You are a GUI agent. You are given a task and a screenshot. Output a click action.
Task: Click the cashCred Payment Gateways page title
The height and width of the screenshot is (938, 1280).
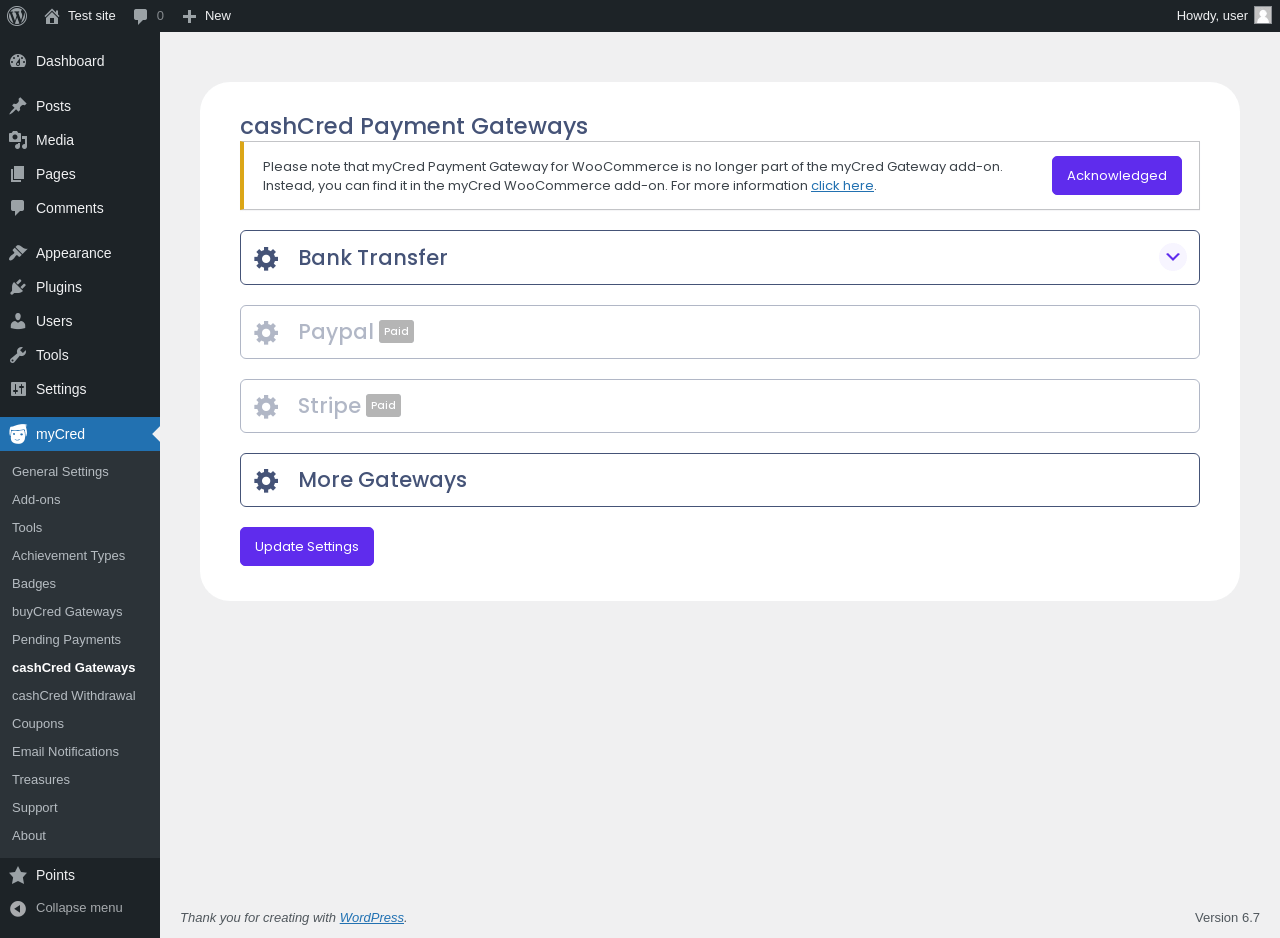pyautogui.click(x=414, y=126)
